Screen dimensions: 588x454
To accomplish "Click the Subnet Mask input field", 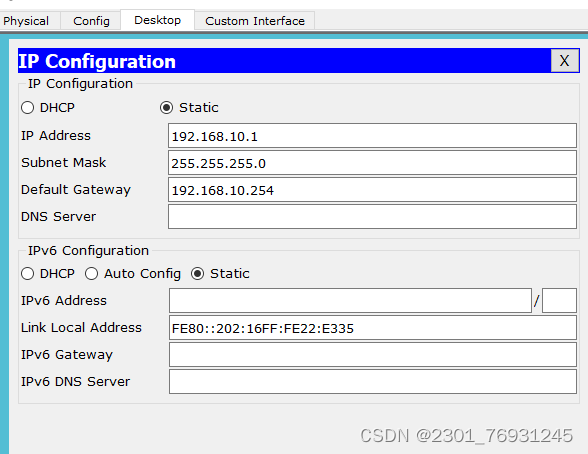I will [372, 163].
